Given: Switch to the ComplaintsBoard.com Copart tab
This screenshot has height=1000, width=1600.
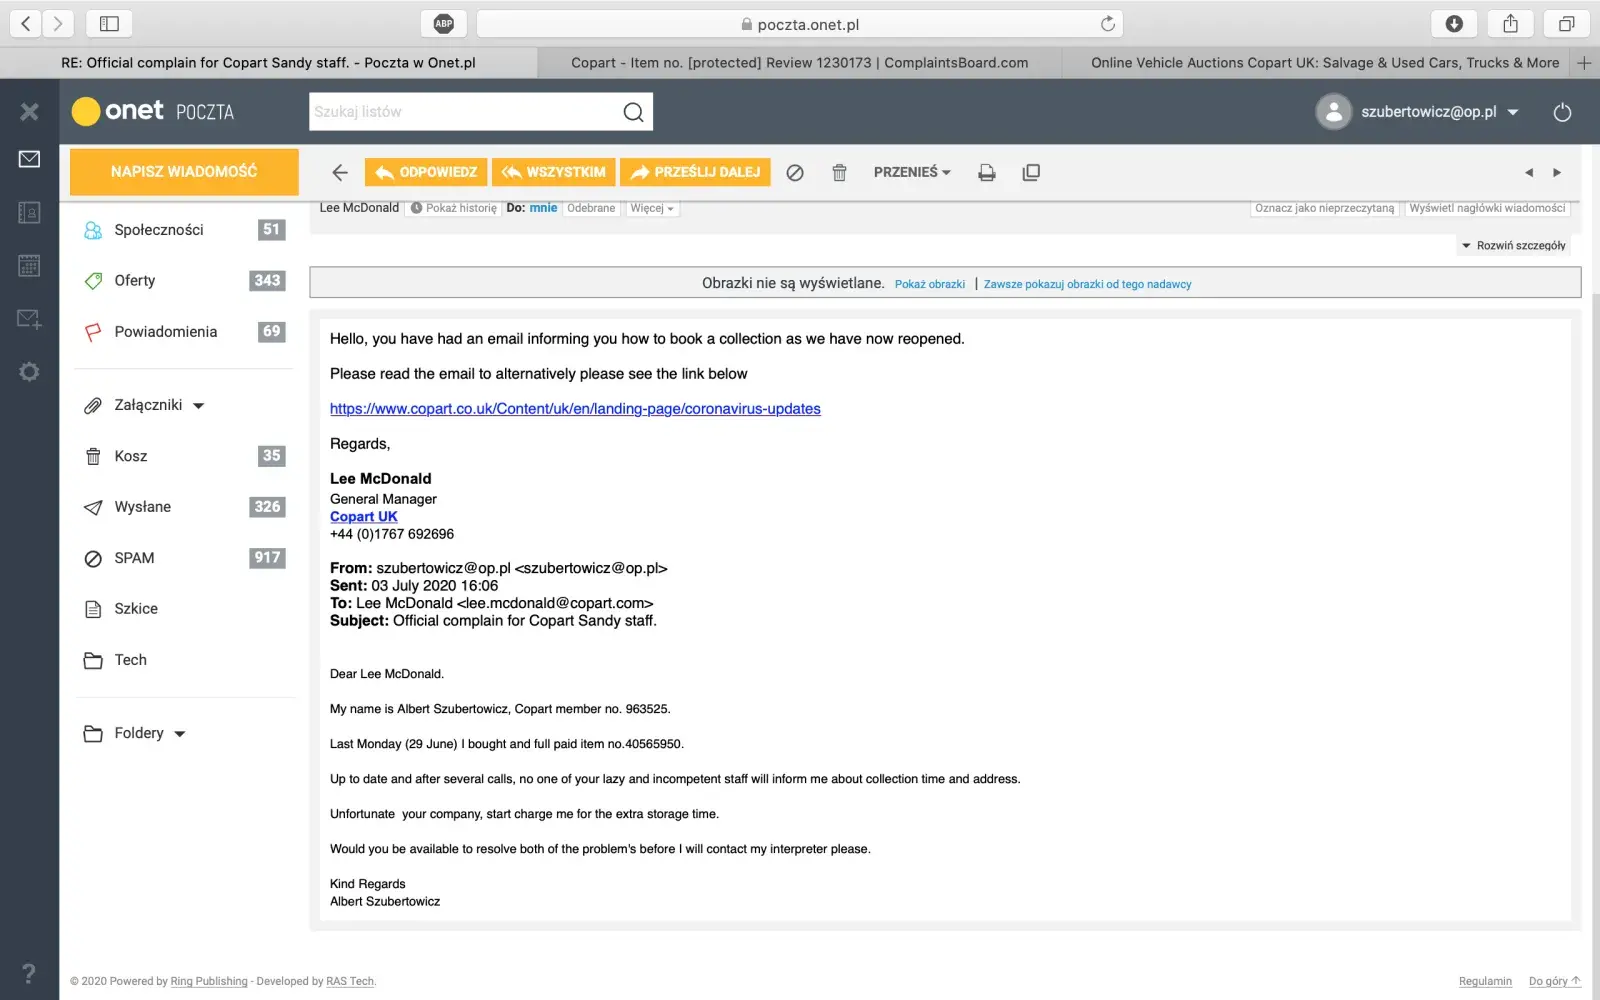Looking at the screenshot, I should pyautogui.click(x=799, y=63).
